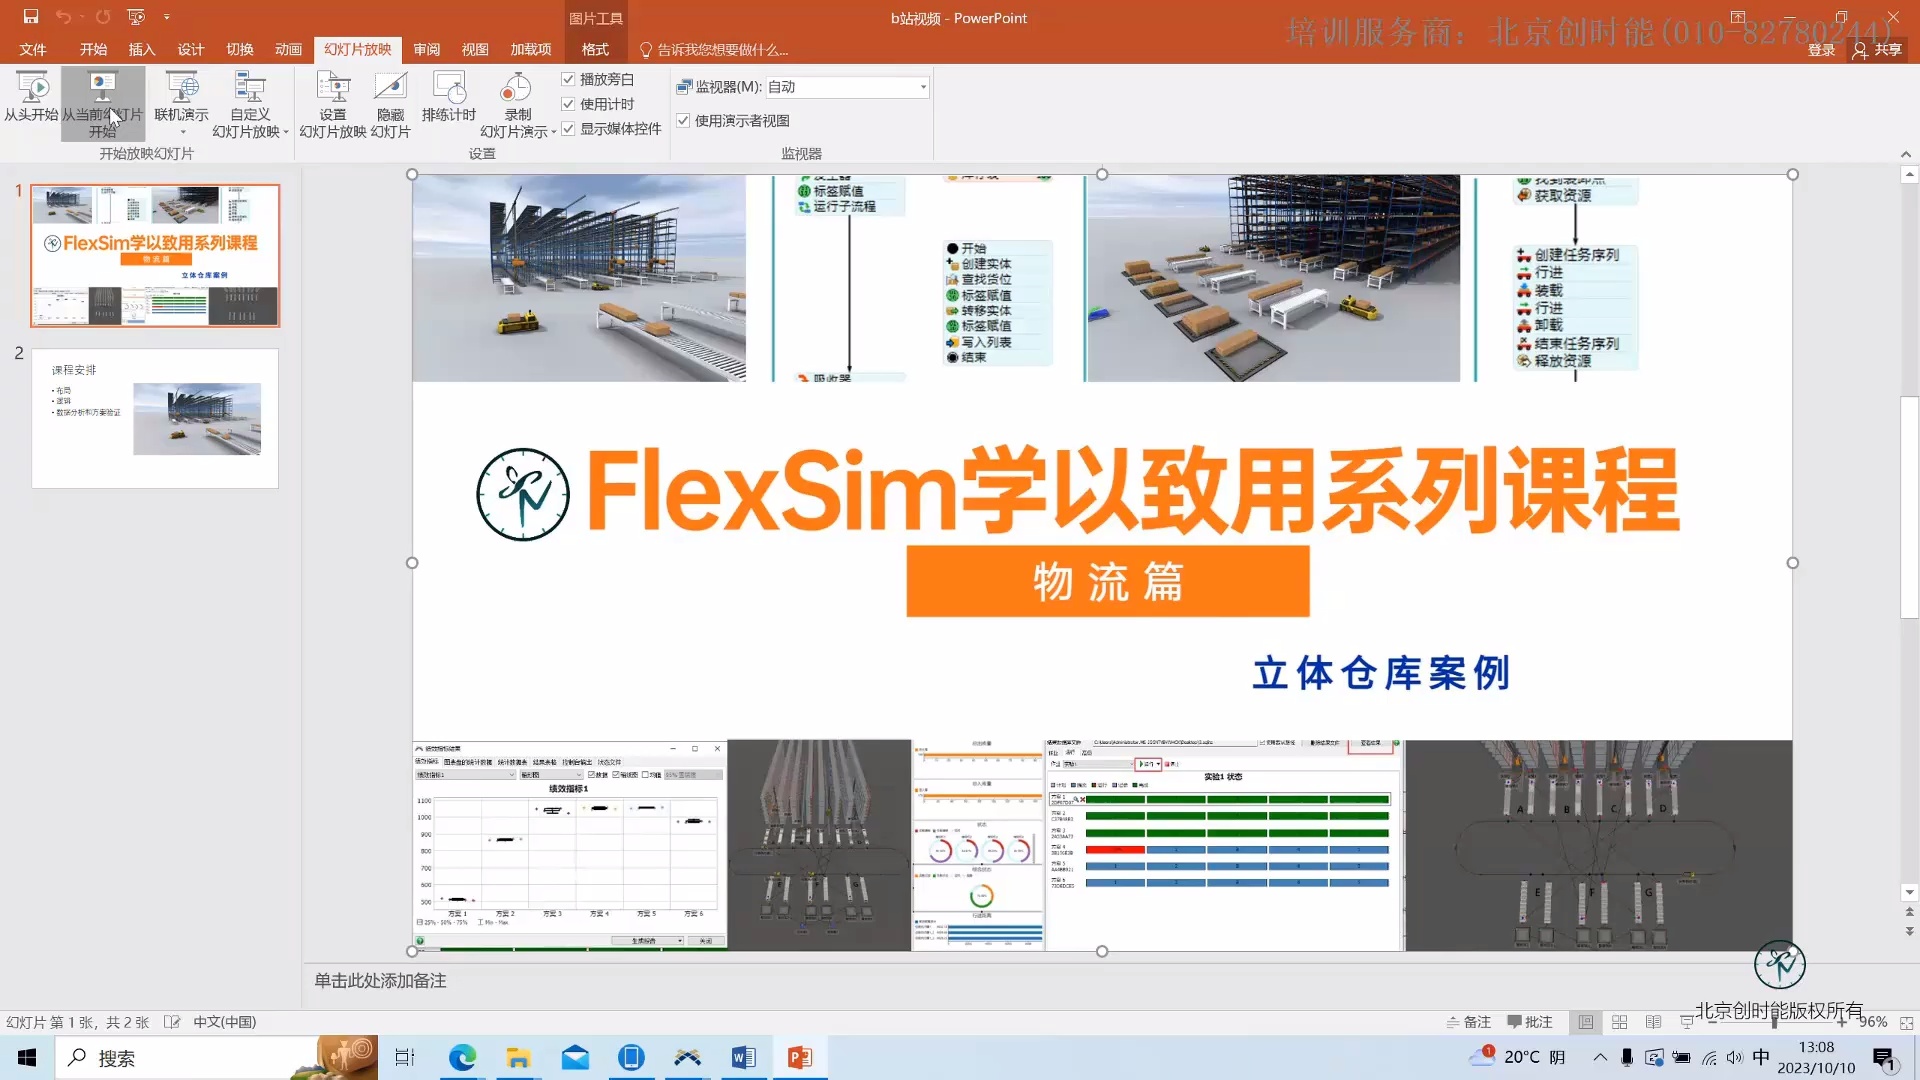The height and width of the screenshot is (1080, 1920).
Task: Hide the current slide with 隐藏幻灯片
Action: 390,100
